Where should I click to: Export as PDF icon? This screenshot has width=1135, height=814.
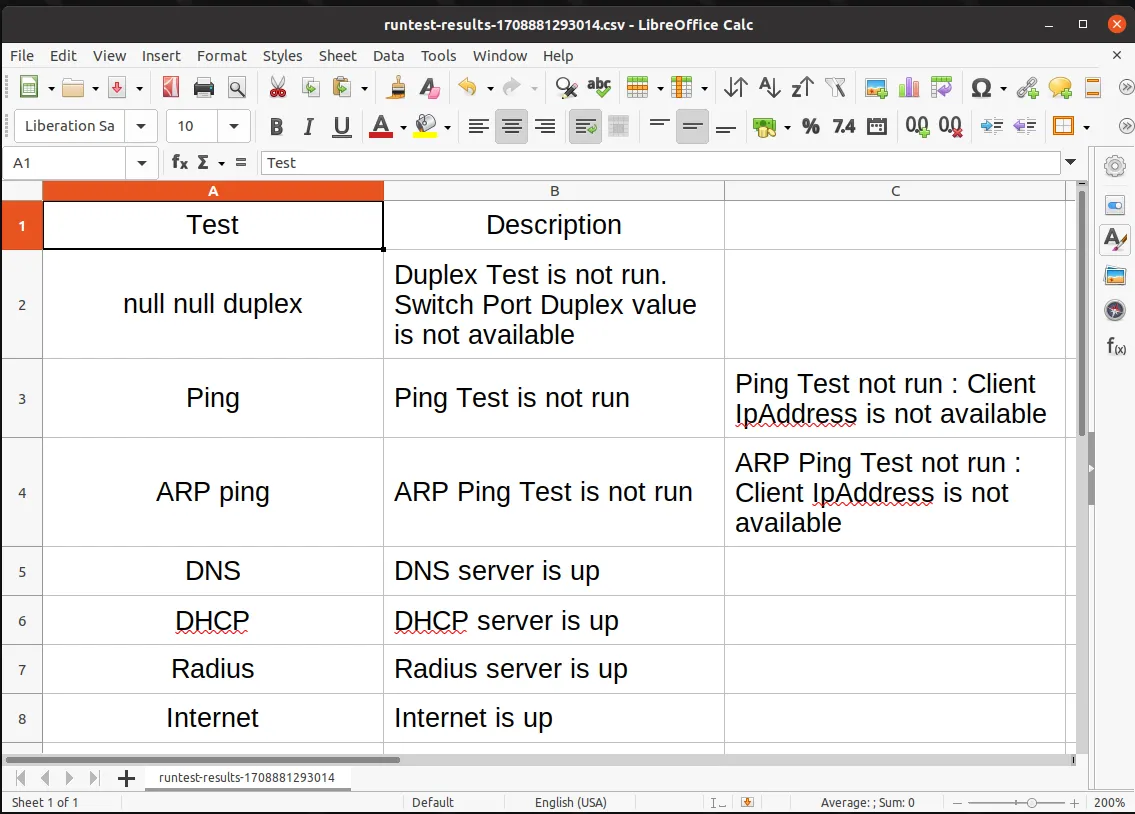(171, 88)
